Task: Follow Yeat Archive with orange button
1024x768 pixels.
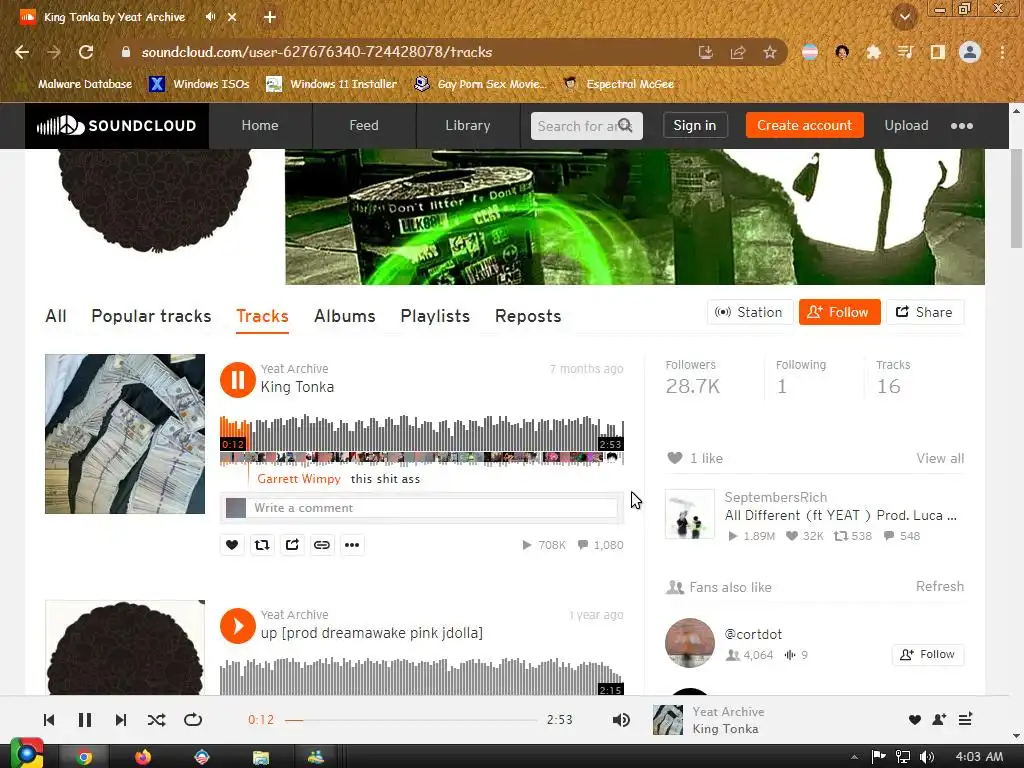Action: click(839, 312)
